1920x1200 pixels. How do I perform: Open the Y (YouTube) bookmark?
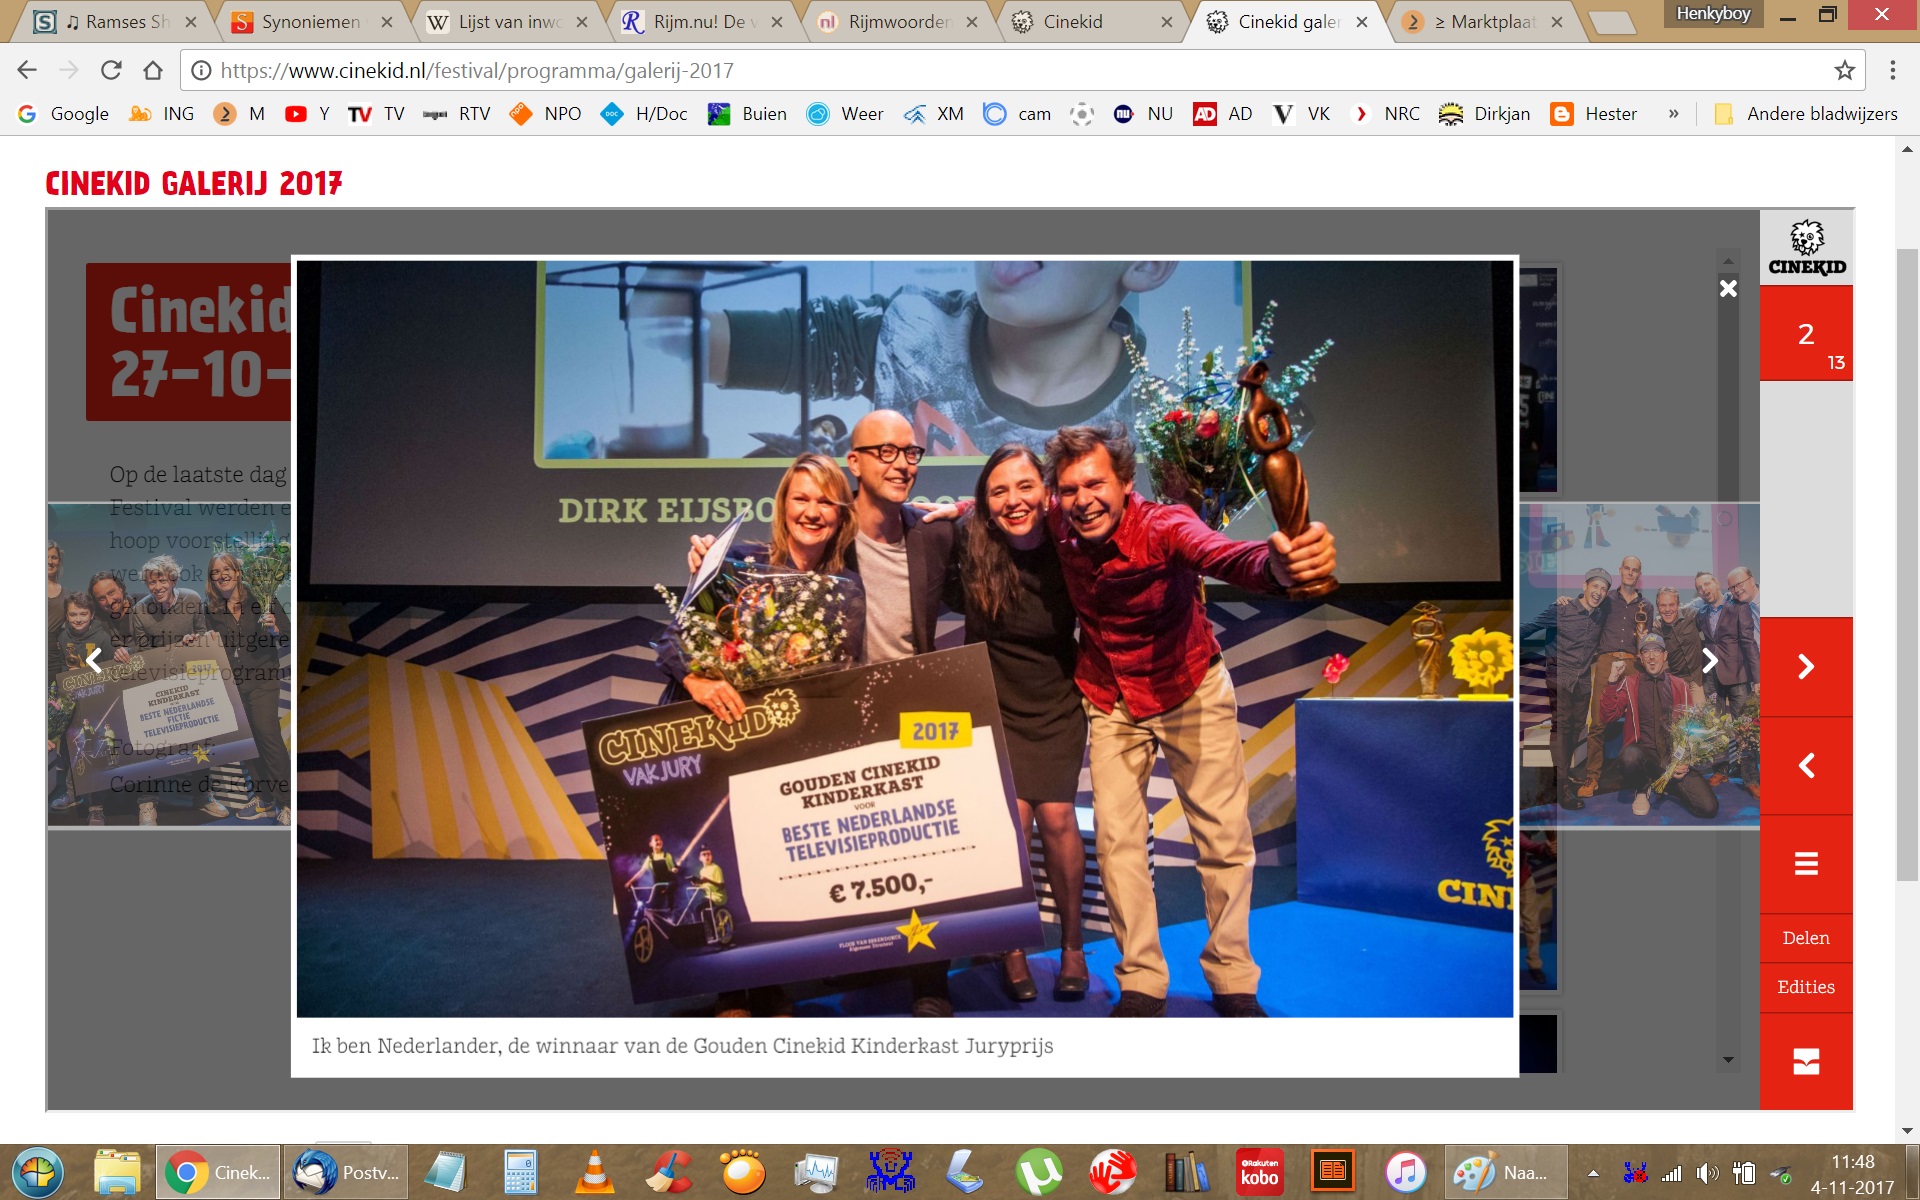(308, 114)
